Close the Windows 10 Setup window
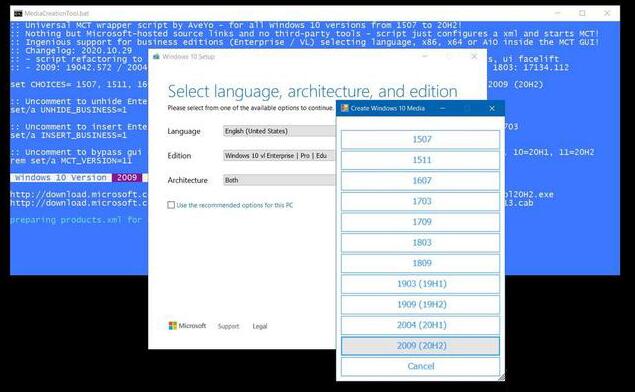Image resolution: width=635 pixels, height=392 pixels. (x=474, y=57)
